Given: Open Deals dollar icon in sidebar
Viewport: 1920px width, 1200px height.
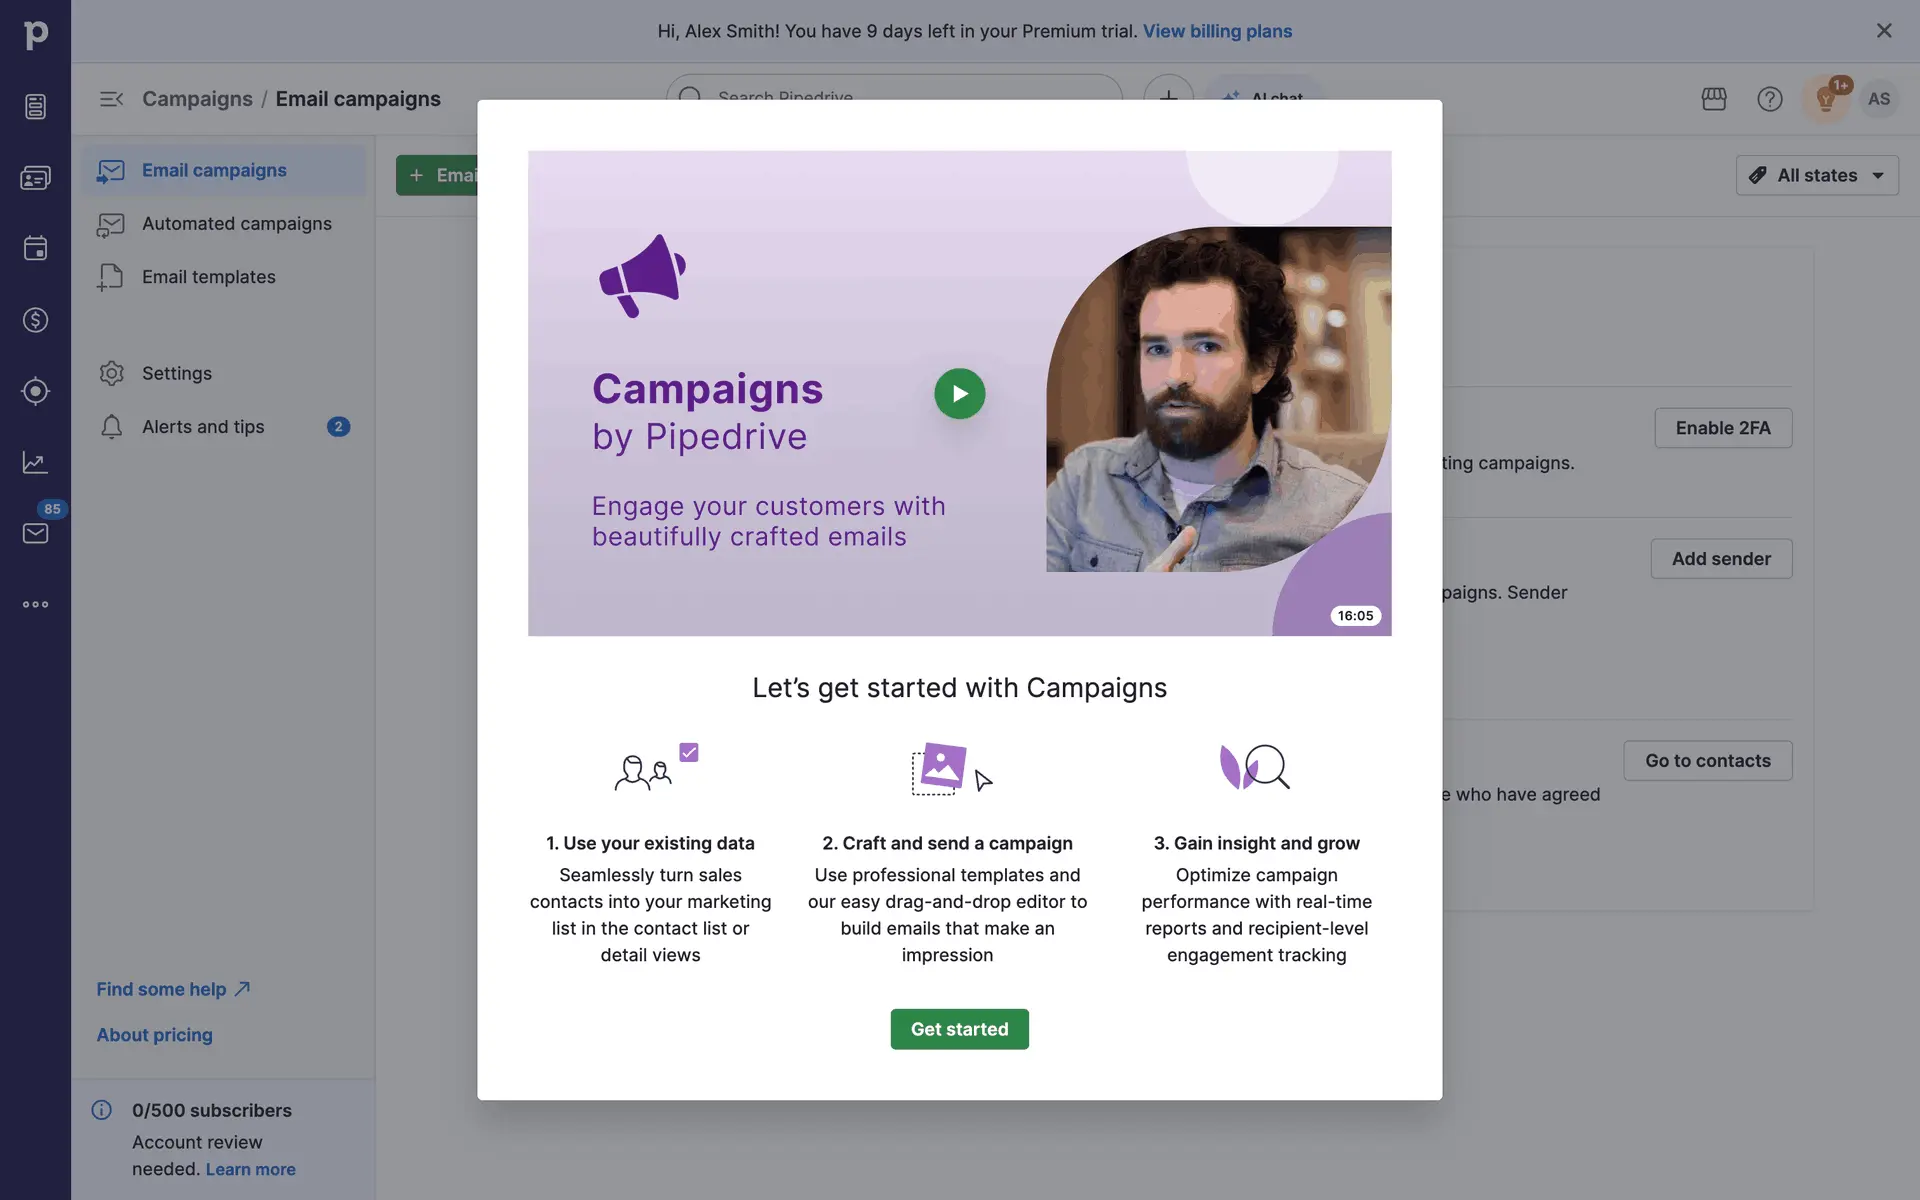Looking at the screenshot, I should [x=35, y=320].
